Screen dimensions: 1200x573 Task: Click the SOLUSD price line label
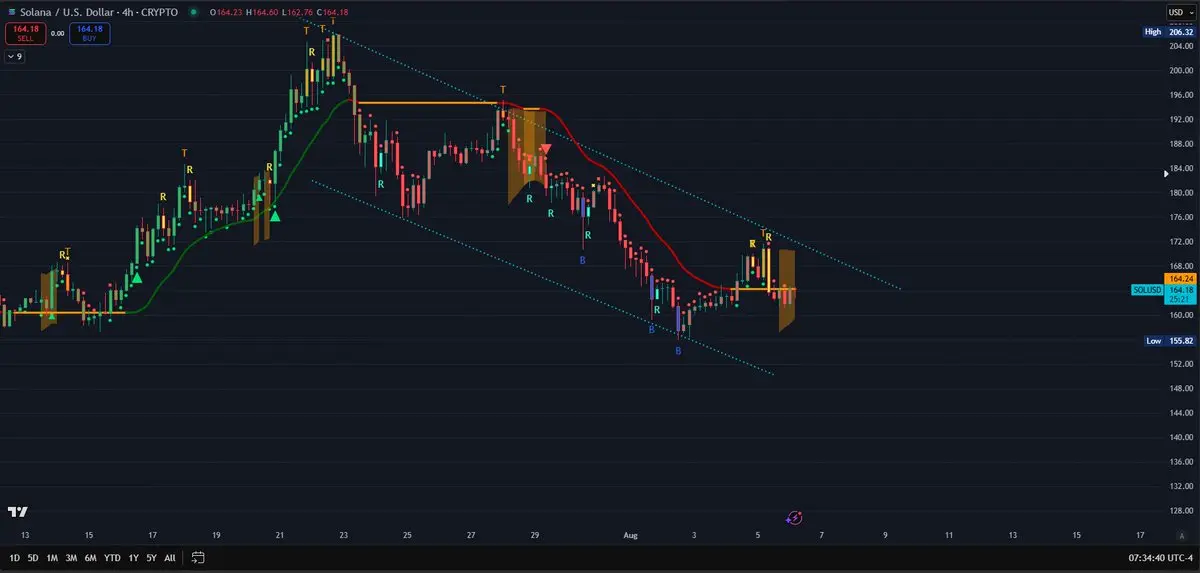click(x=1146, y=290)
